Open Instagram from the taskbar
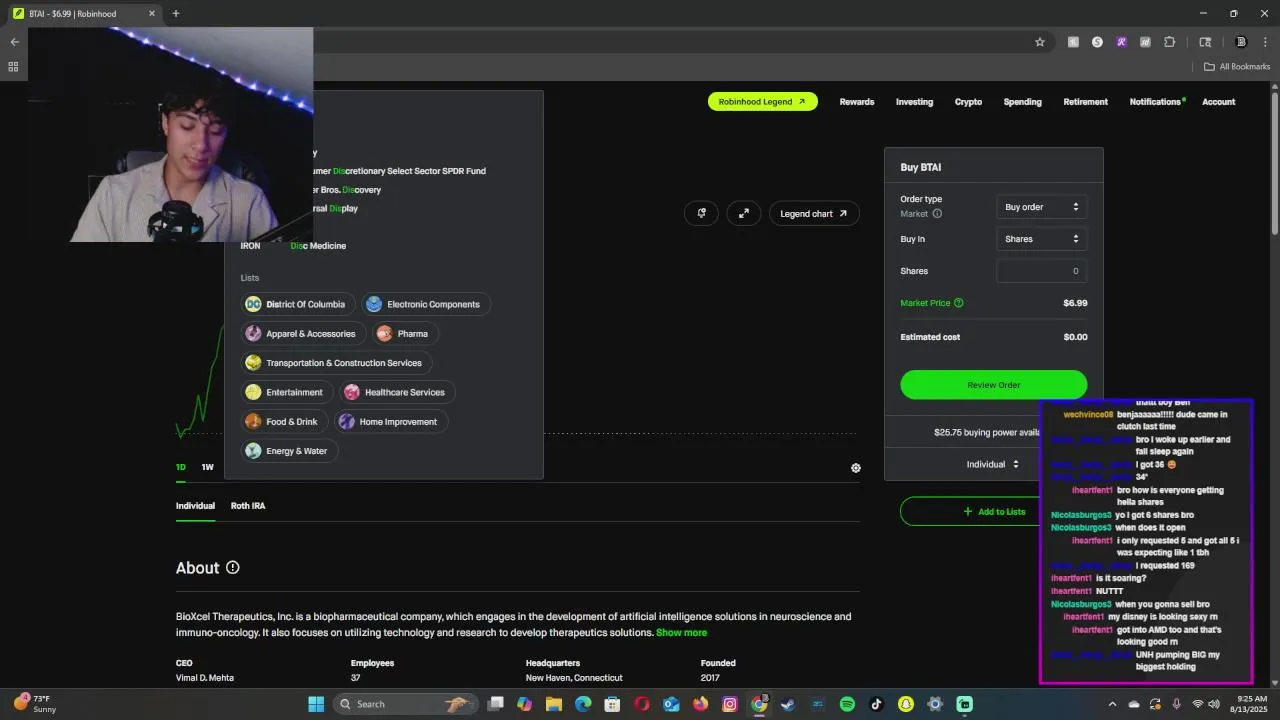This screenshot has width=1280, height=720. pyautogui.click(x=730, y=704)
